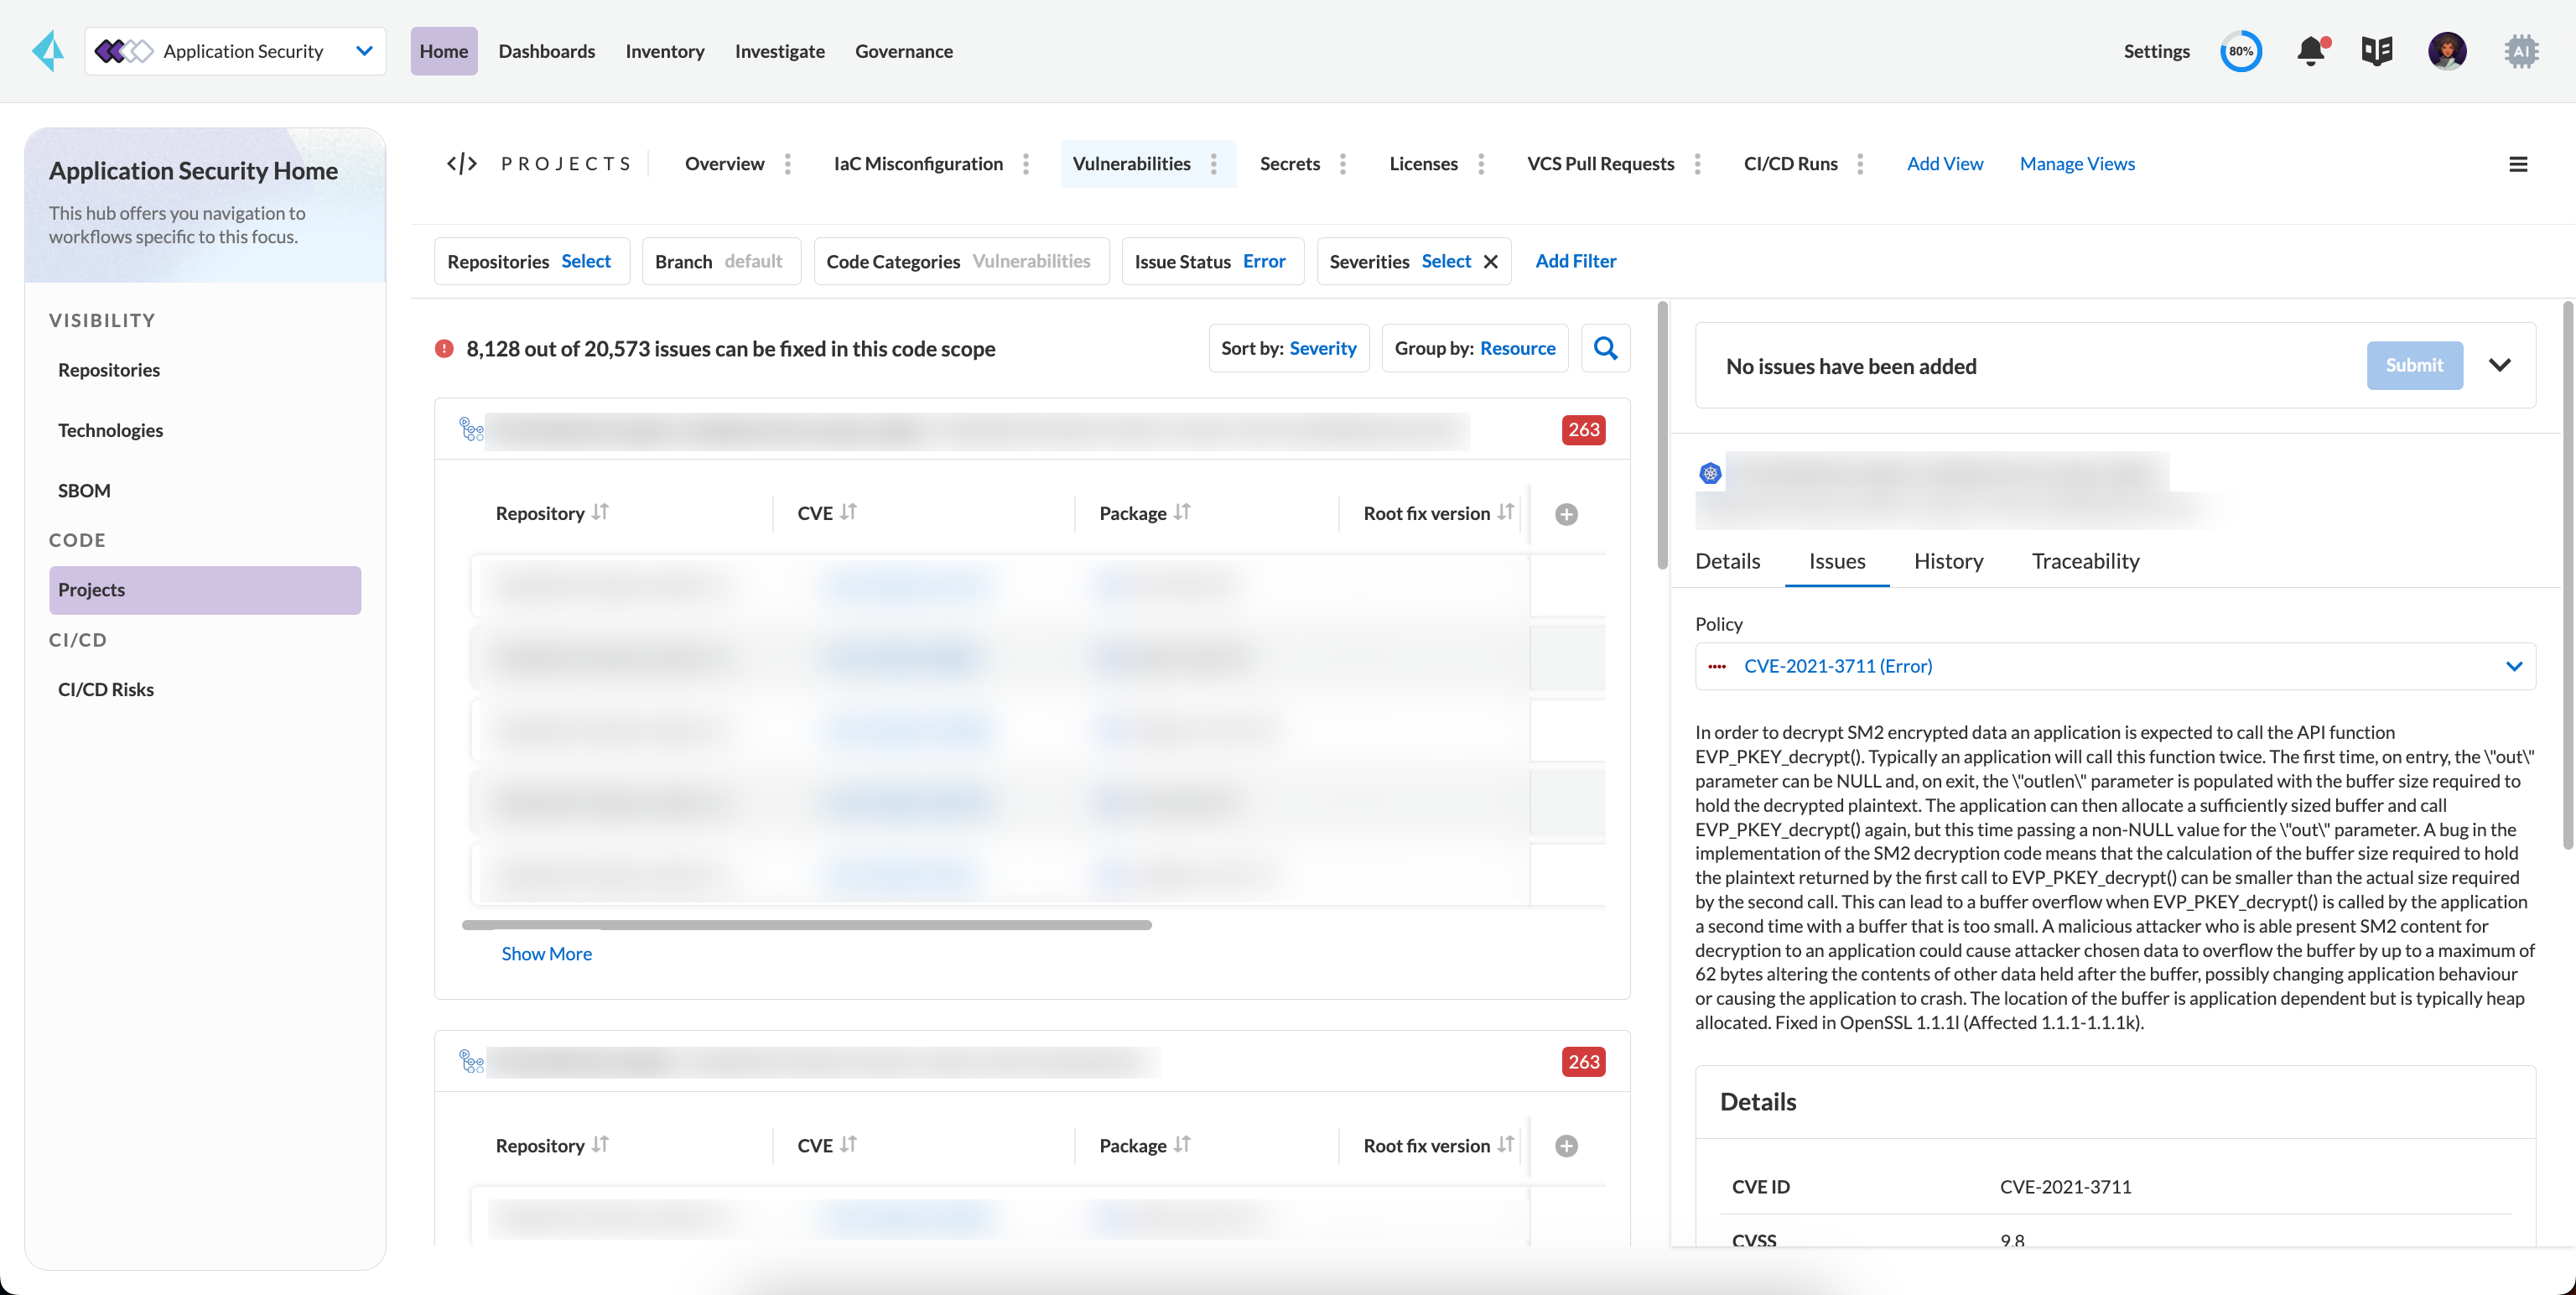Open the Traceability tab in the side panel

2086,561
